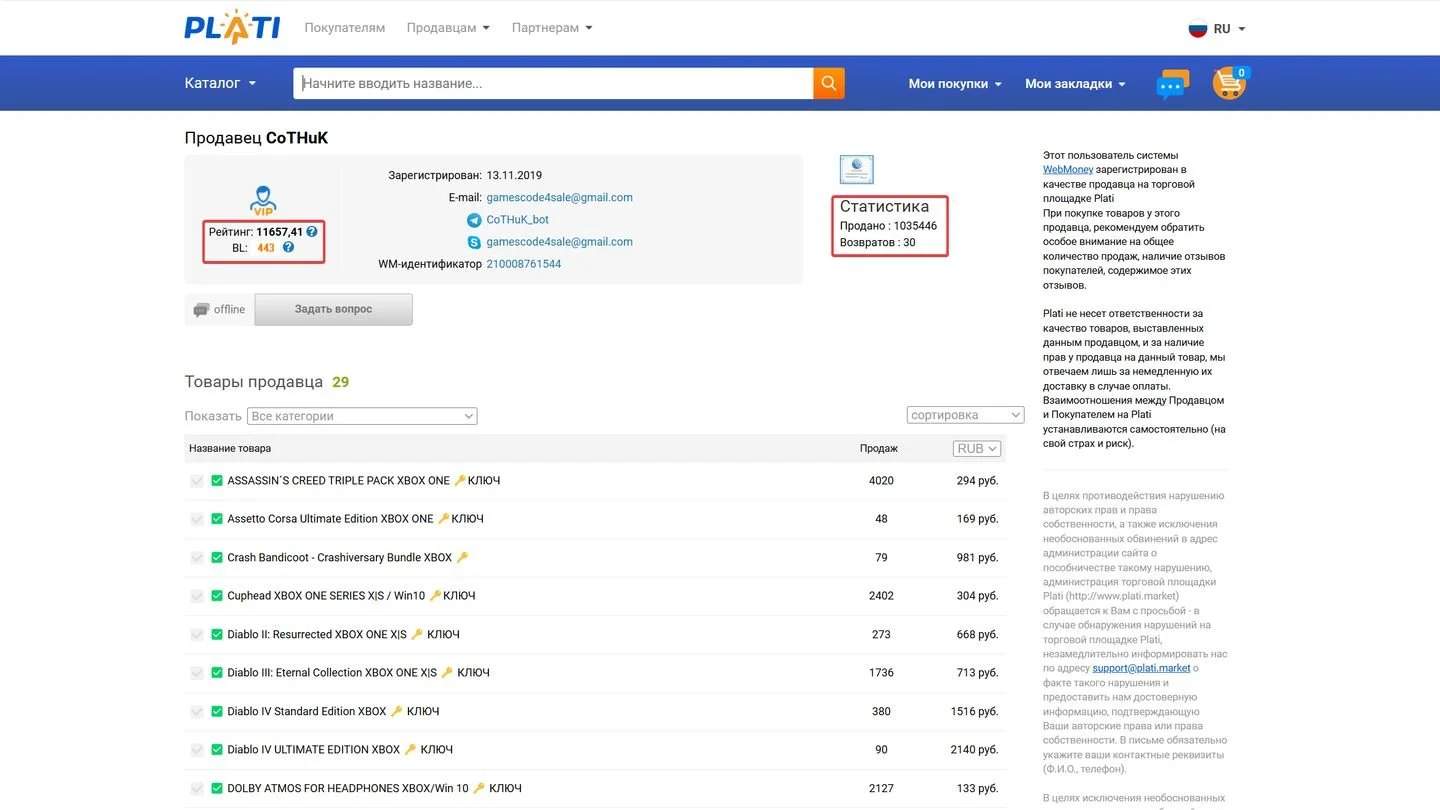Expand the Все категории dropdown
This screenshot has width=1440, height=810.
[x=362, y=416]
